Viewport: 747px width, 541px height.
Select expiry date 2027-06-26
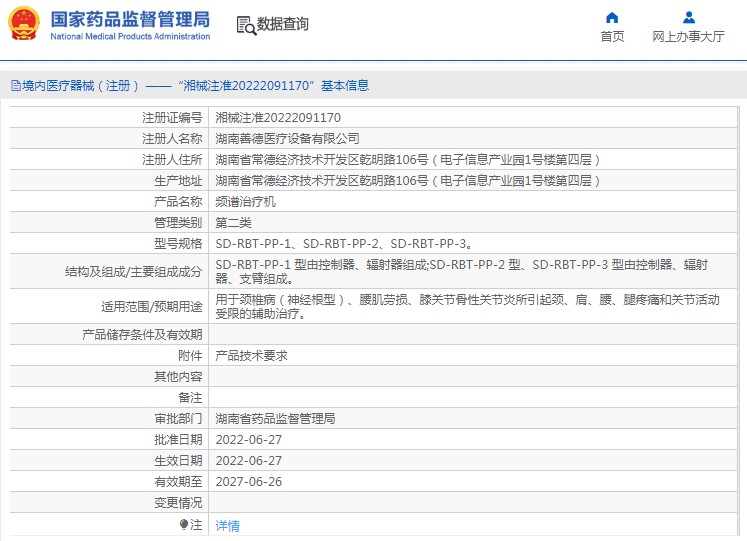(249, 481)
